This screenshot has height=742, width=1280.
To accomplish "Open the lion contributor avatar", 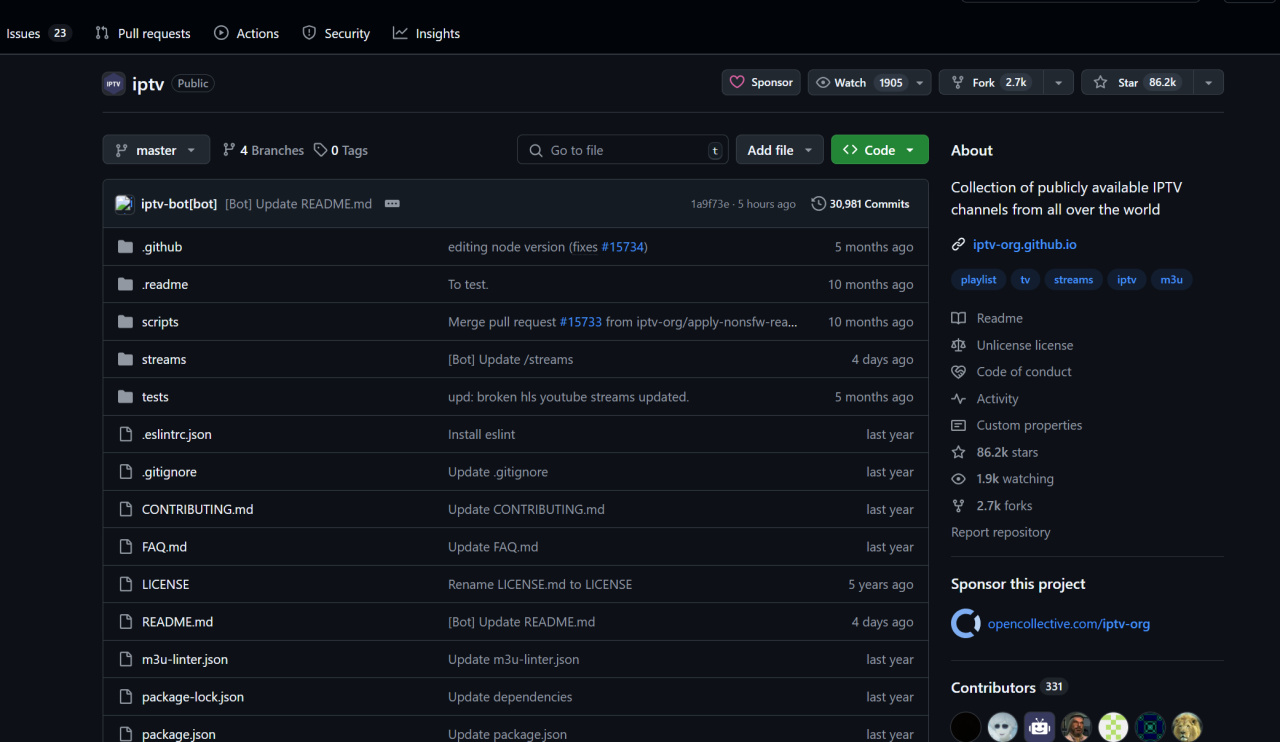I will click(1187, 727).
